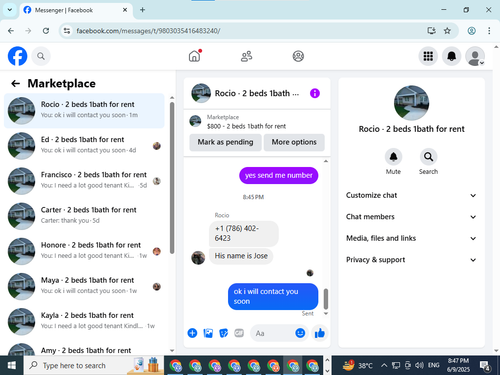Click the conversation list scrollbar
This screenshot has height=375, width=500.
point(172,178)
